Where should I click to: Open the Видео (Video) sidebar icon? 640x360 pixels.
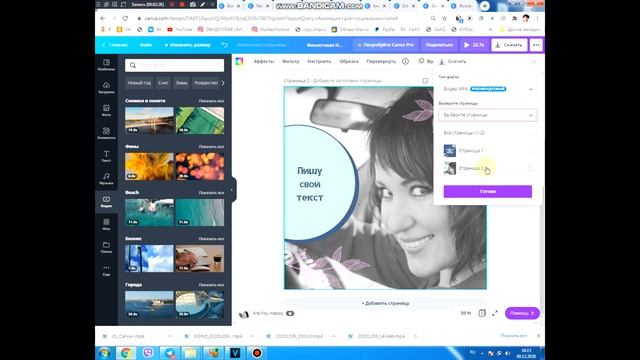point(106,202)
